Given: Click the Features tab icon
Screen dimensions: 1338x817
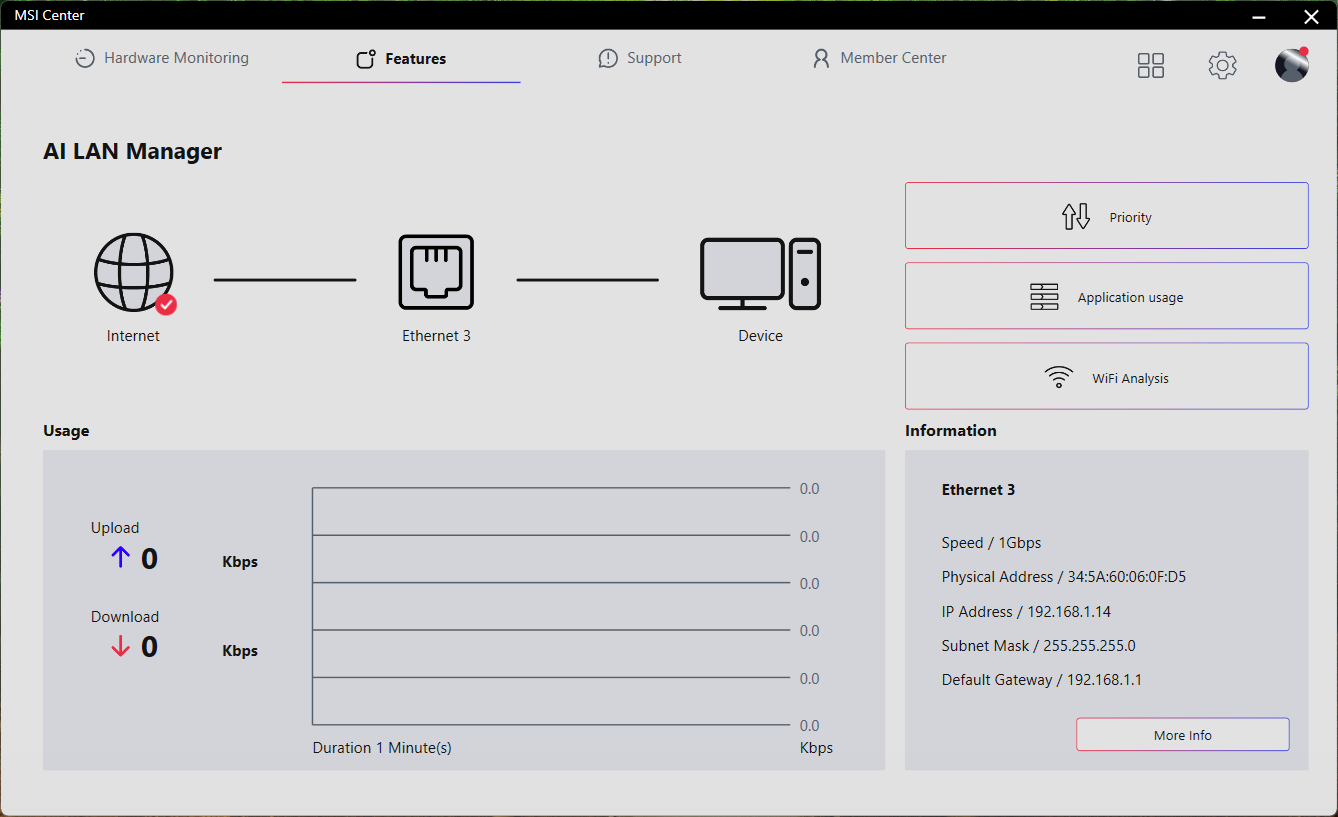Looking at the screenshot, I should (366, 59).
